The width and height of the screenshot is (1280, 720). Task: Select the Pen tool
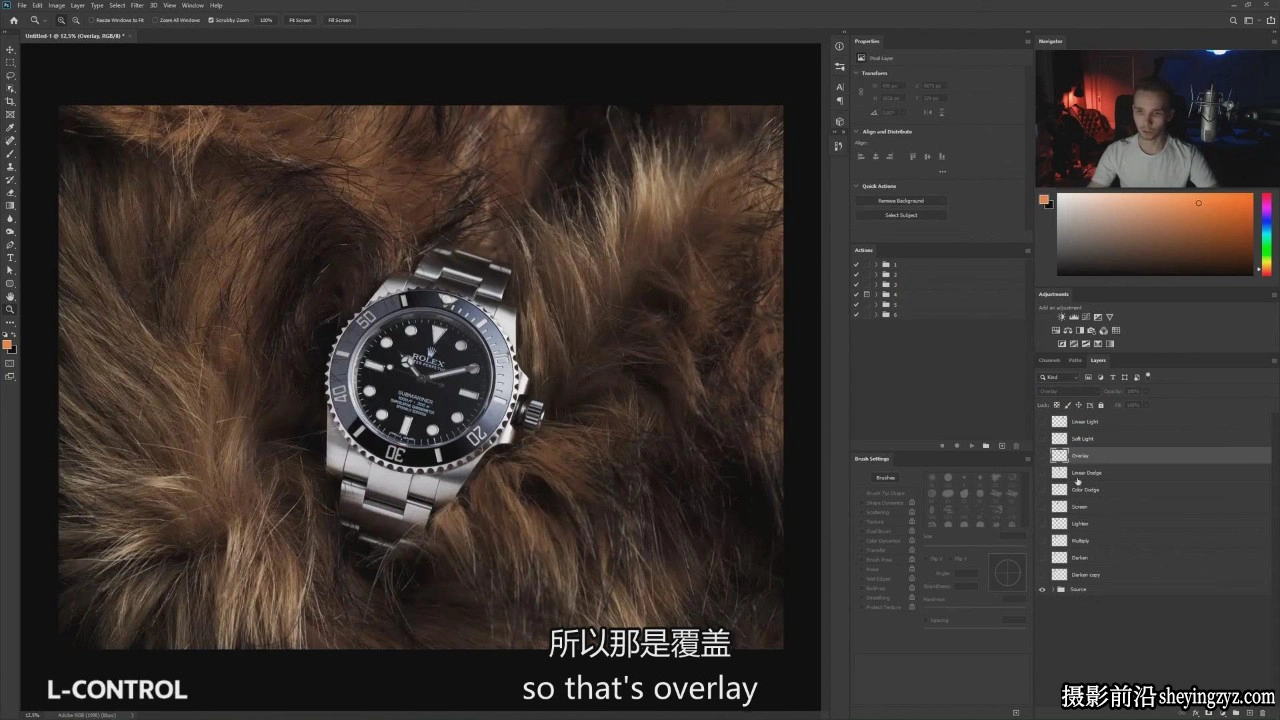click(x=10, y=244)
